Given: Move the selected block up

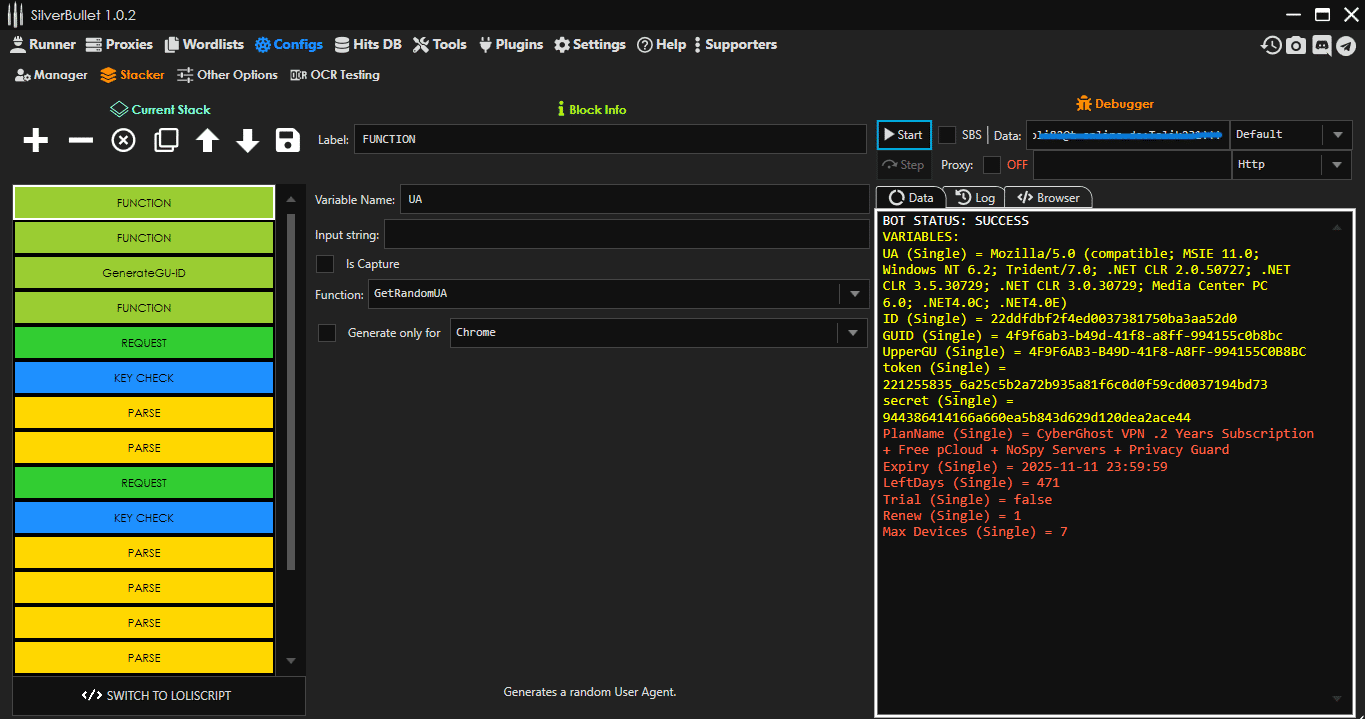Looking at the screenshot, I should tap(207, 140).
